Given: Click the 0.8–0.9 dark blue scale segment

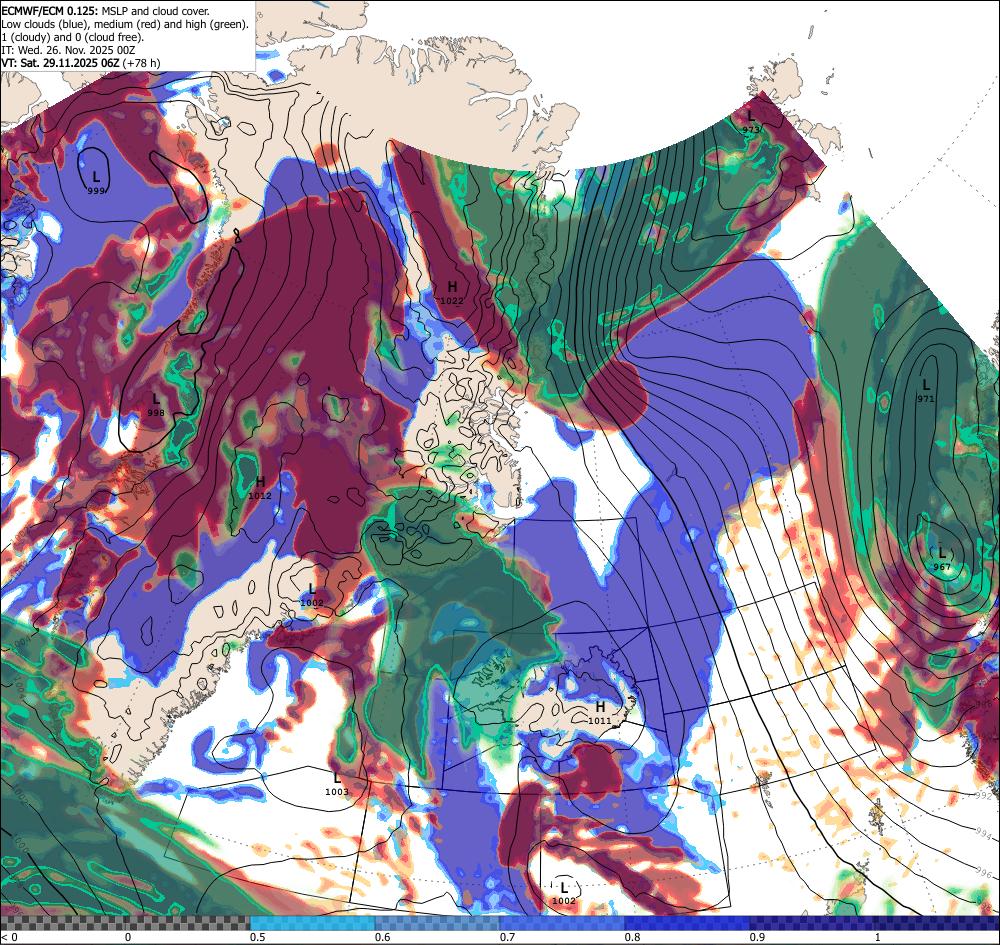Looking at the screenshot, I should [688, 923].
